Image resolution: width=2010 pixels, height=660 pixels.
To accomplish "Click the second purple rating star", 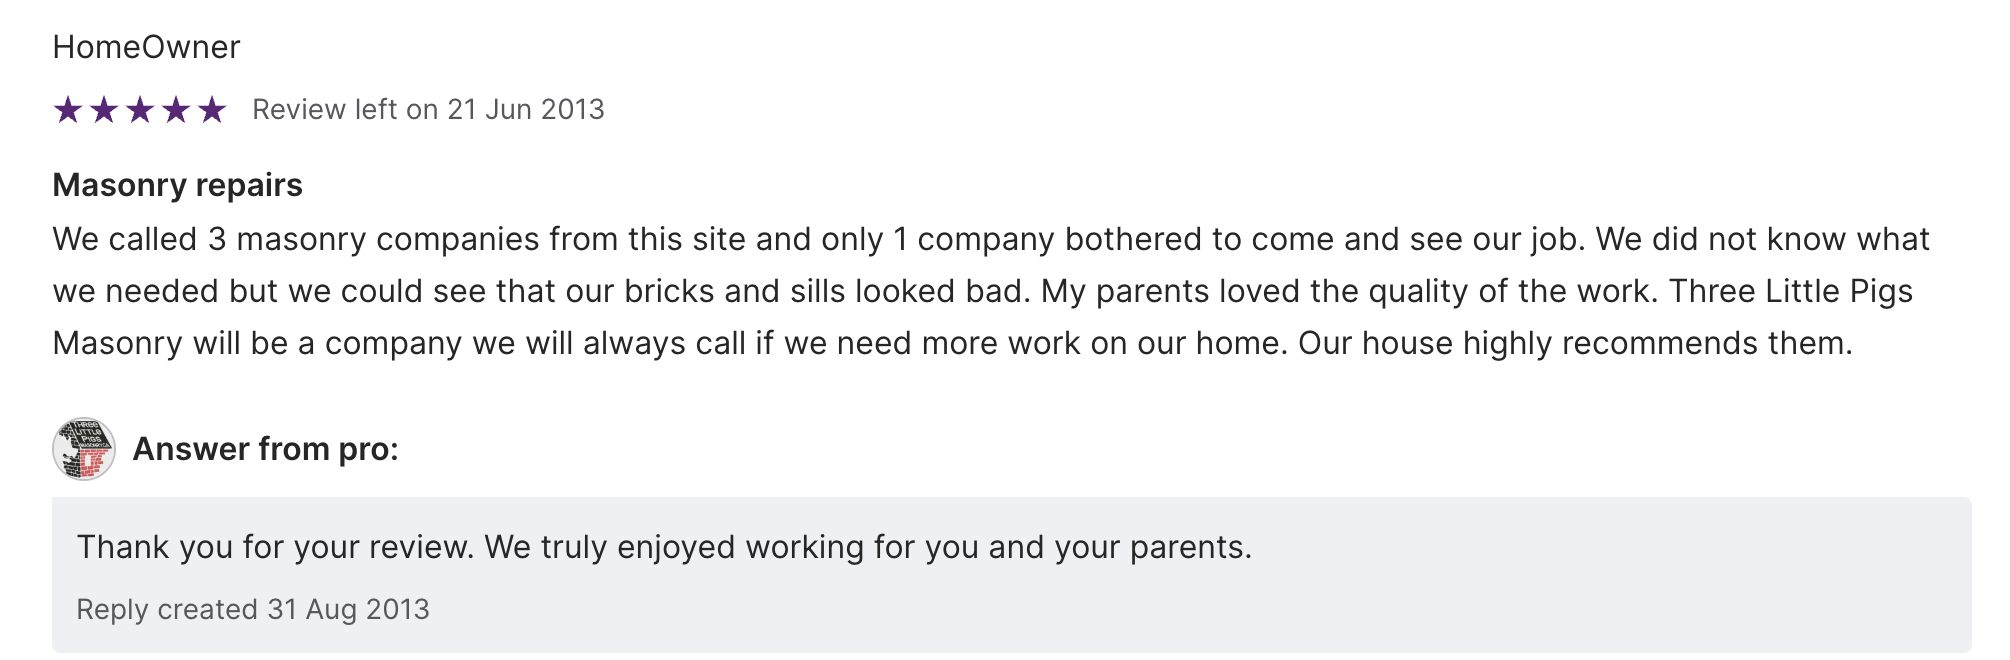I will [x=104, y=110].
